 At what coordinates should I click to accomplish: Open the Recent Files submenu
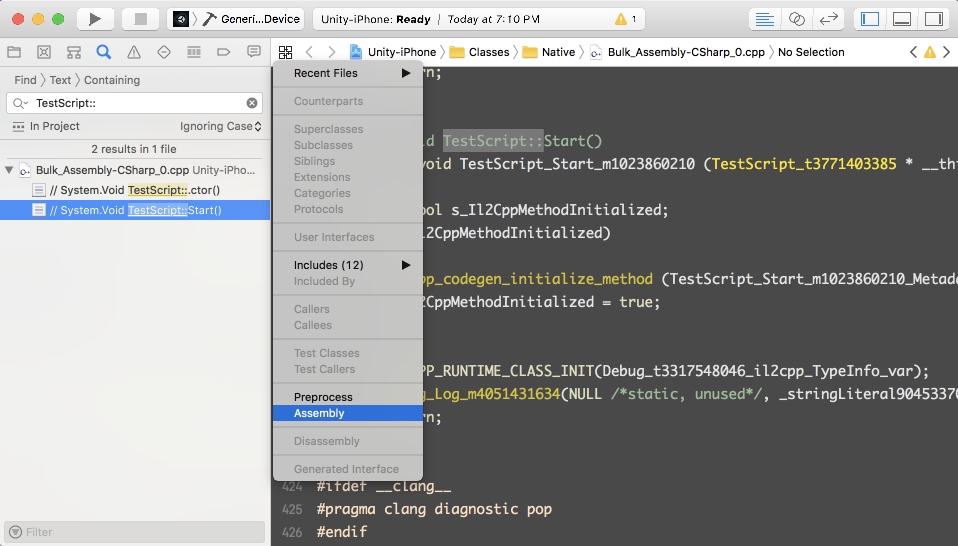click(x=348, y=73)
